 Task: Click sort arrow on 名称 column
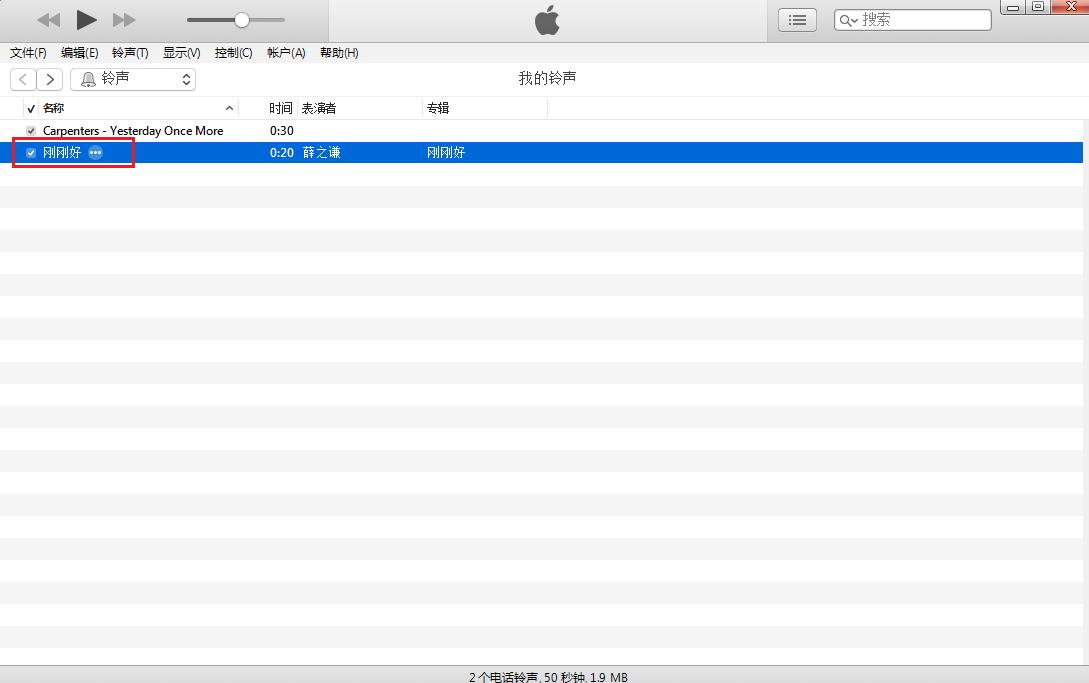(229, 108)
